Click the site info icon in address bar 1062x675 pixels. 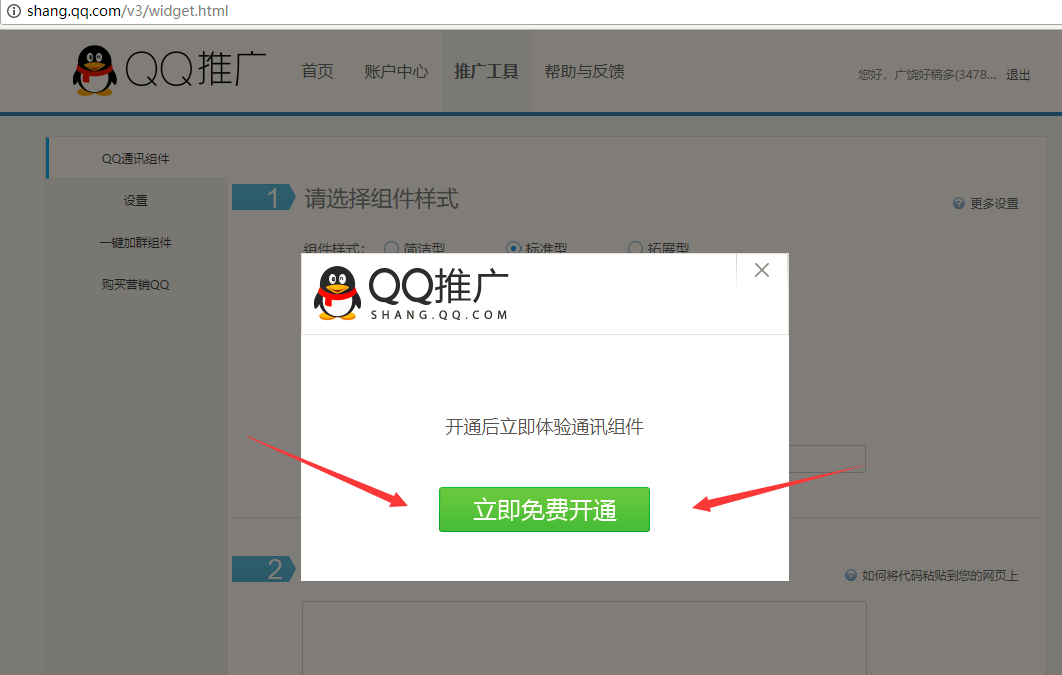click(x=14, y=12)
